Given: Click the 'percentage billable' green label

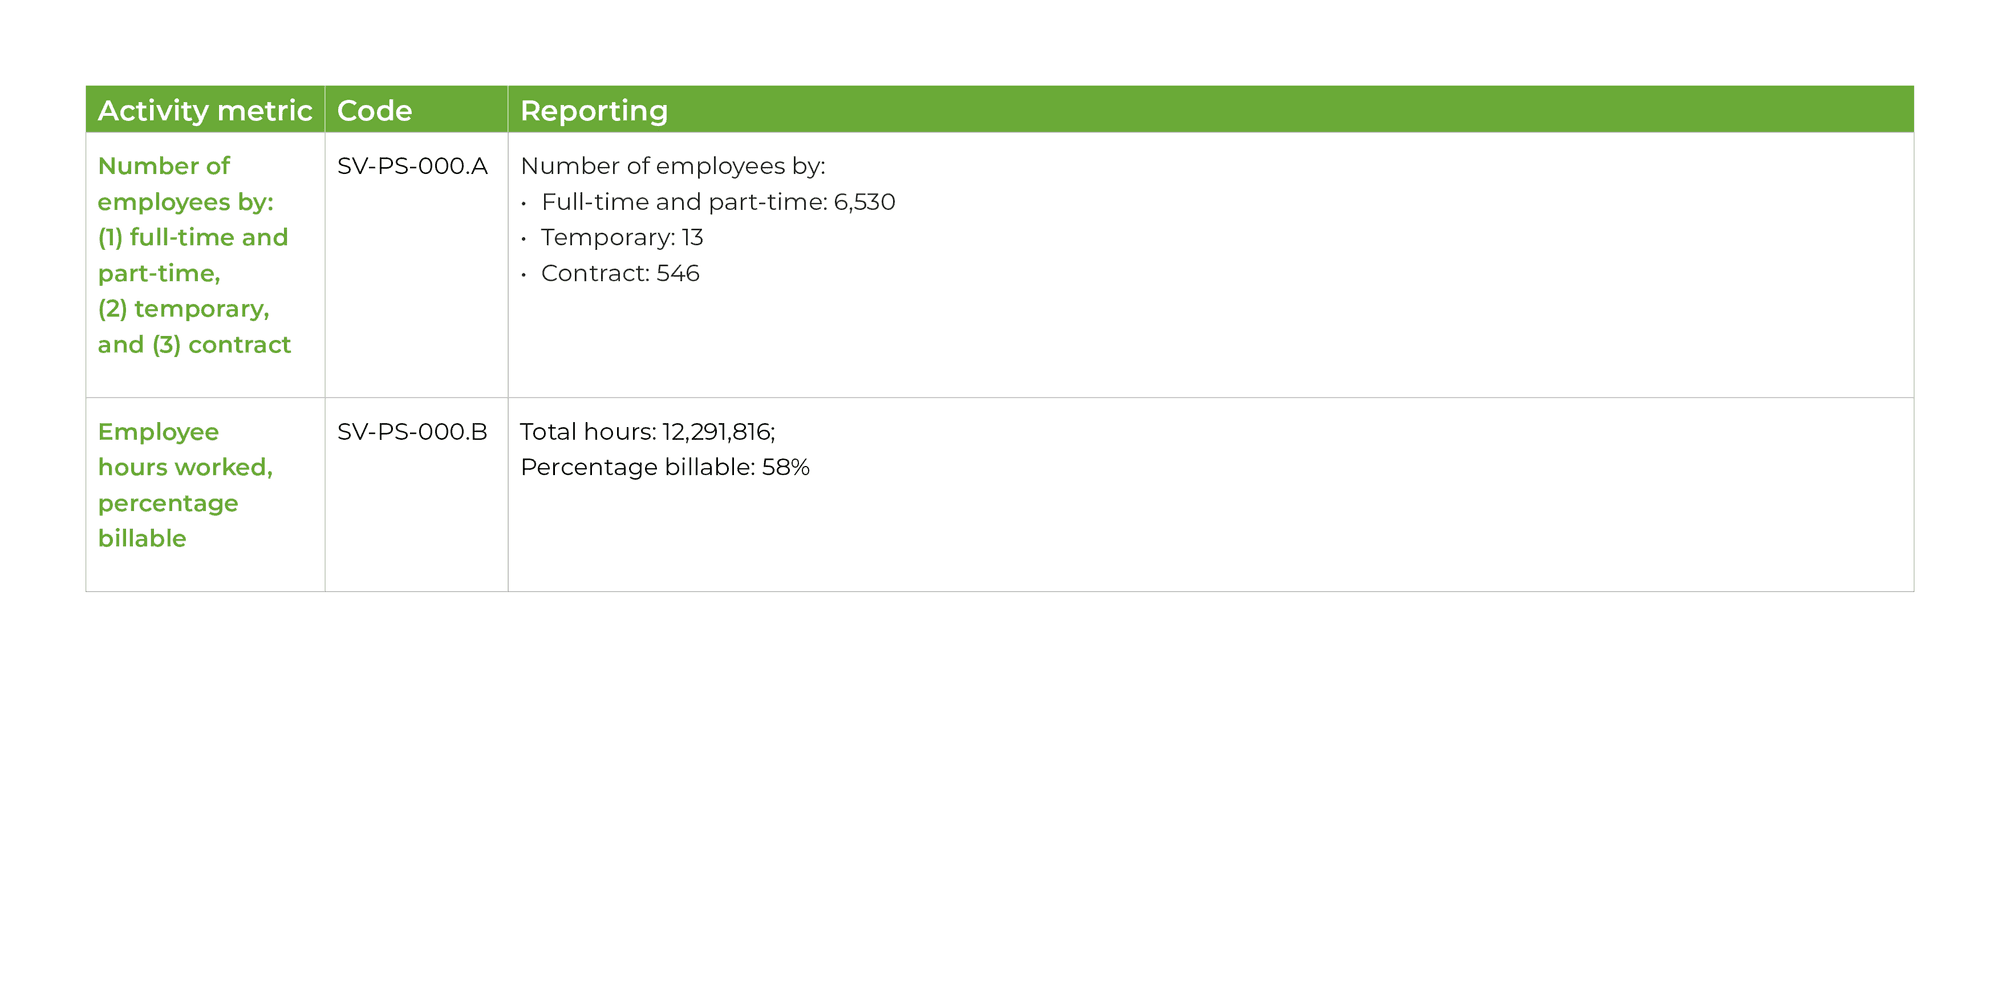Looking at the screenshot, I should pos(168,521).
